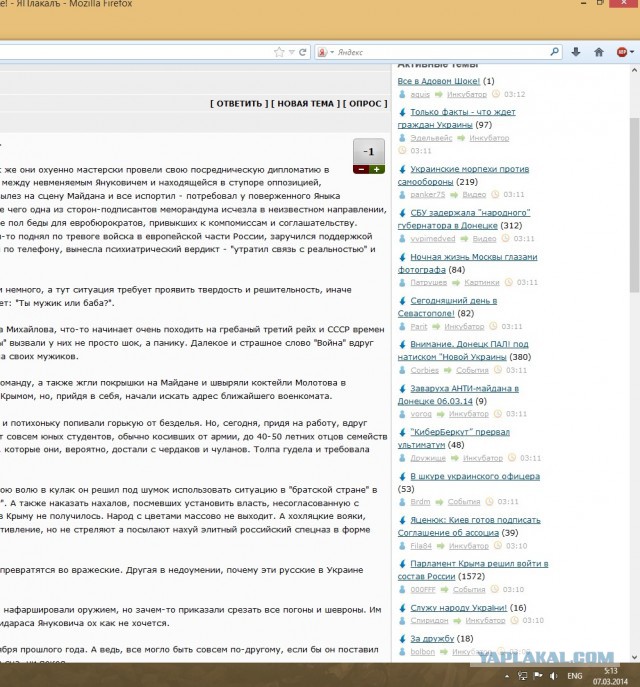
Task: Open user profile Fila84
Action: [421, 546]
